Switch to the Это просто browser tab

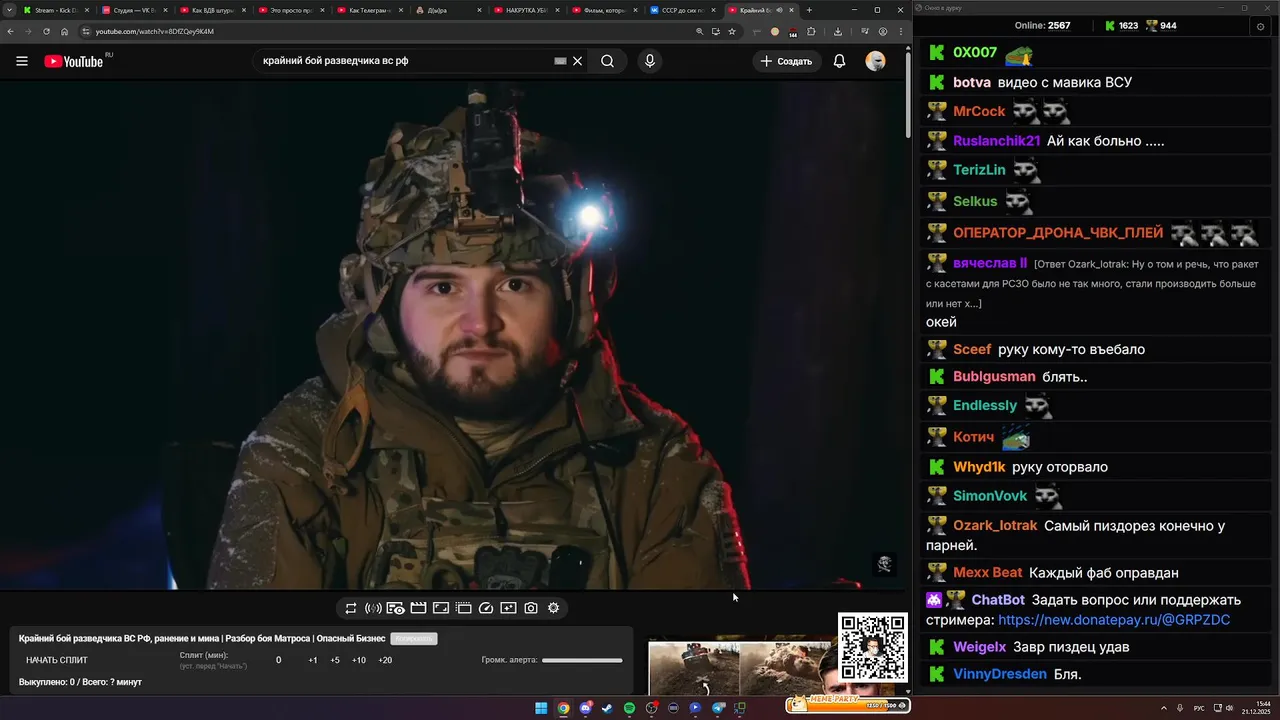click(x=290, y=10)
